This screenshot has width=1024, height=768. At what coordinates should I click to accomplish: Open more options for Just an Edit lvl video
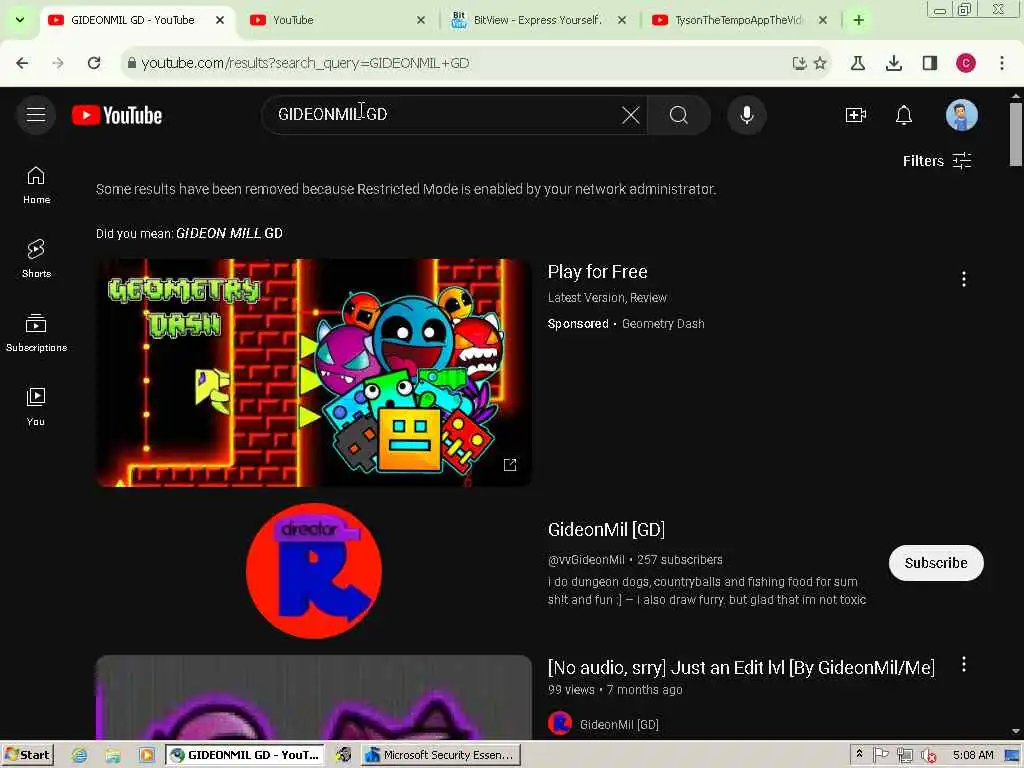pyautogui.click(x=963, y=665)
